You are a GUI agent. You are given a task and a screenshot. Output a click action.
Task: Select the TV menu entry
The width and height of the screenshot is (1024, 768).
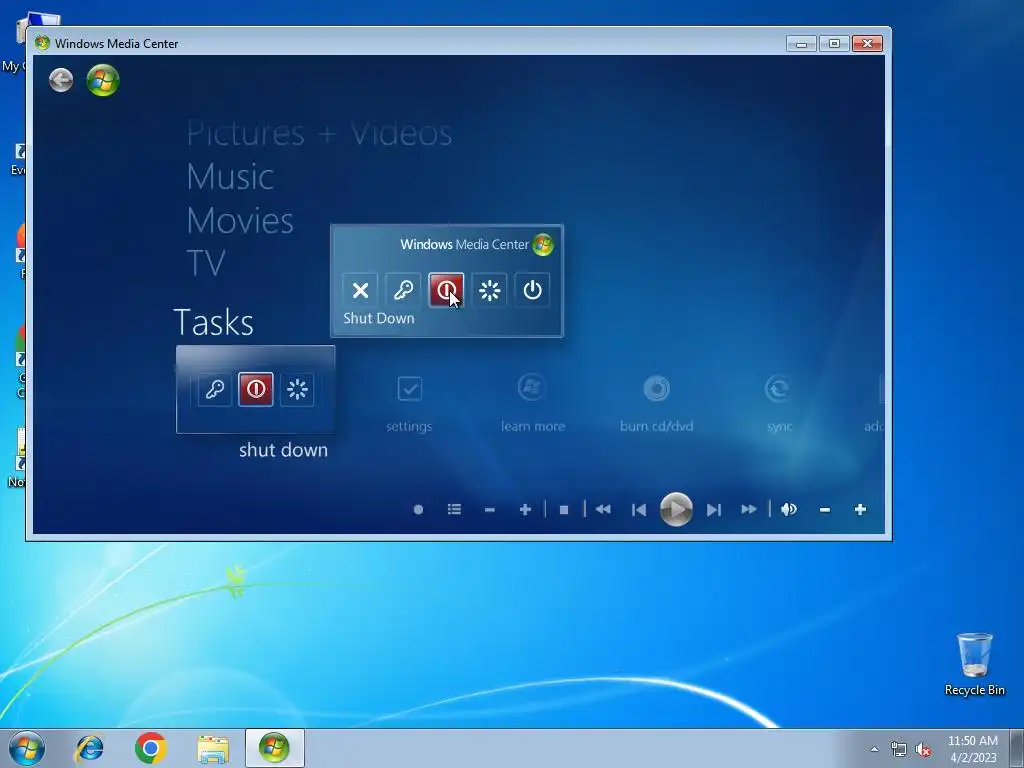206,264
